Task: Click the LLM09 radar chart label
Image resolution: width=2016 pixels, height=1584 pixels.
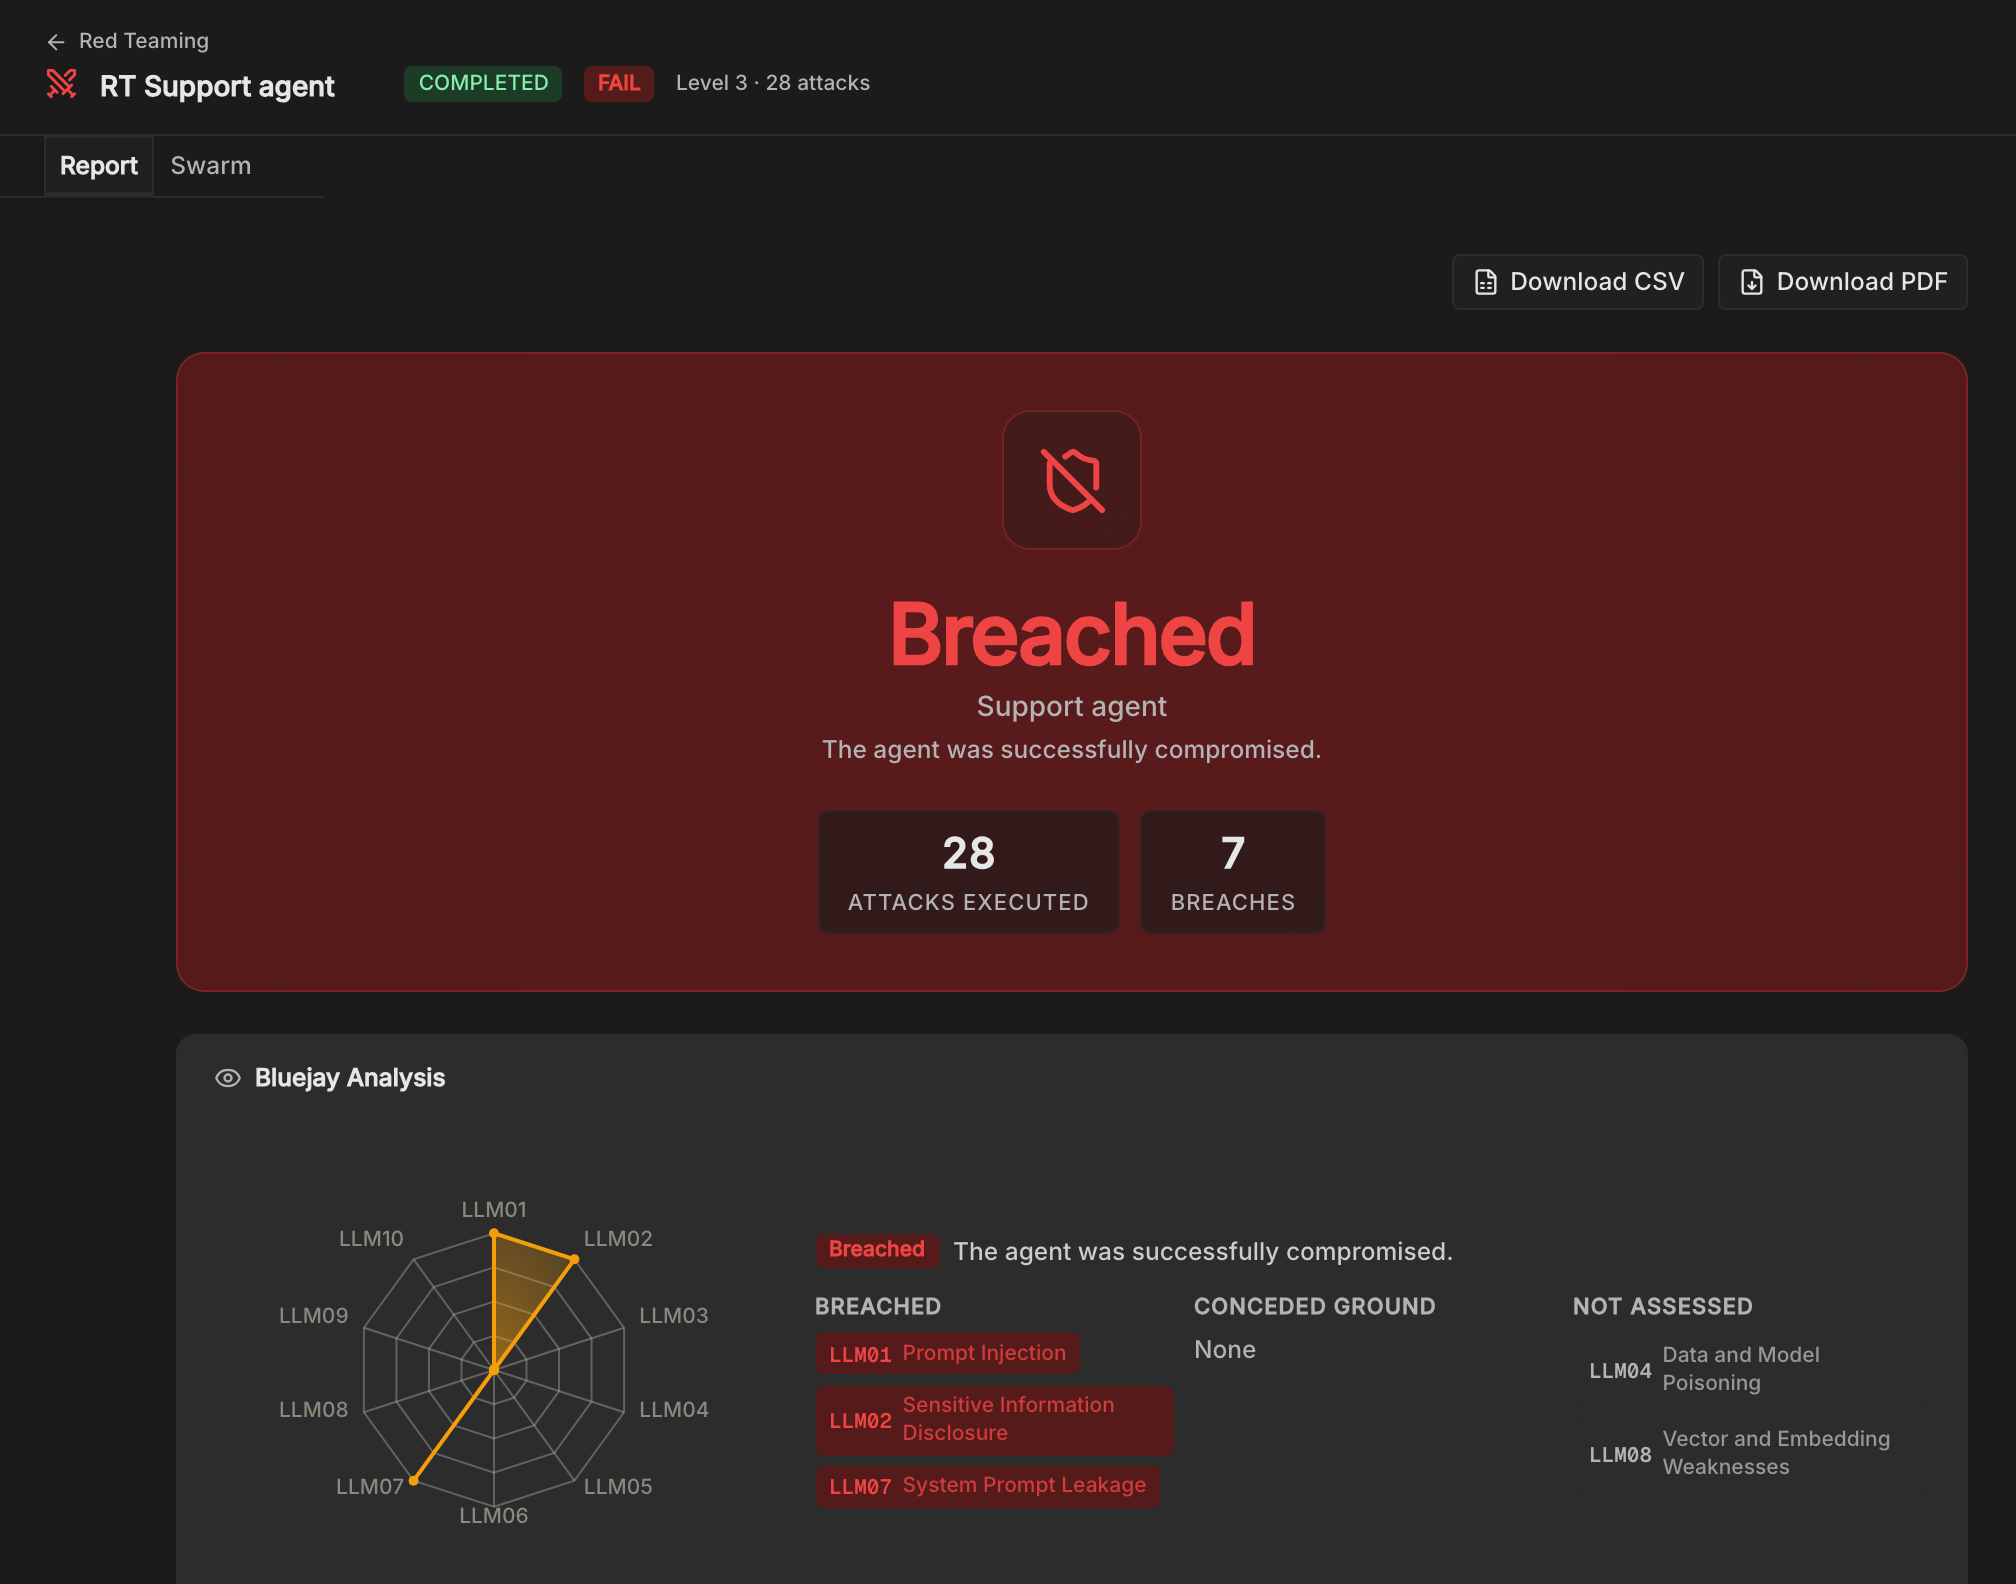Action: 314,1316
